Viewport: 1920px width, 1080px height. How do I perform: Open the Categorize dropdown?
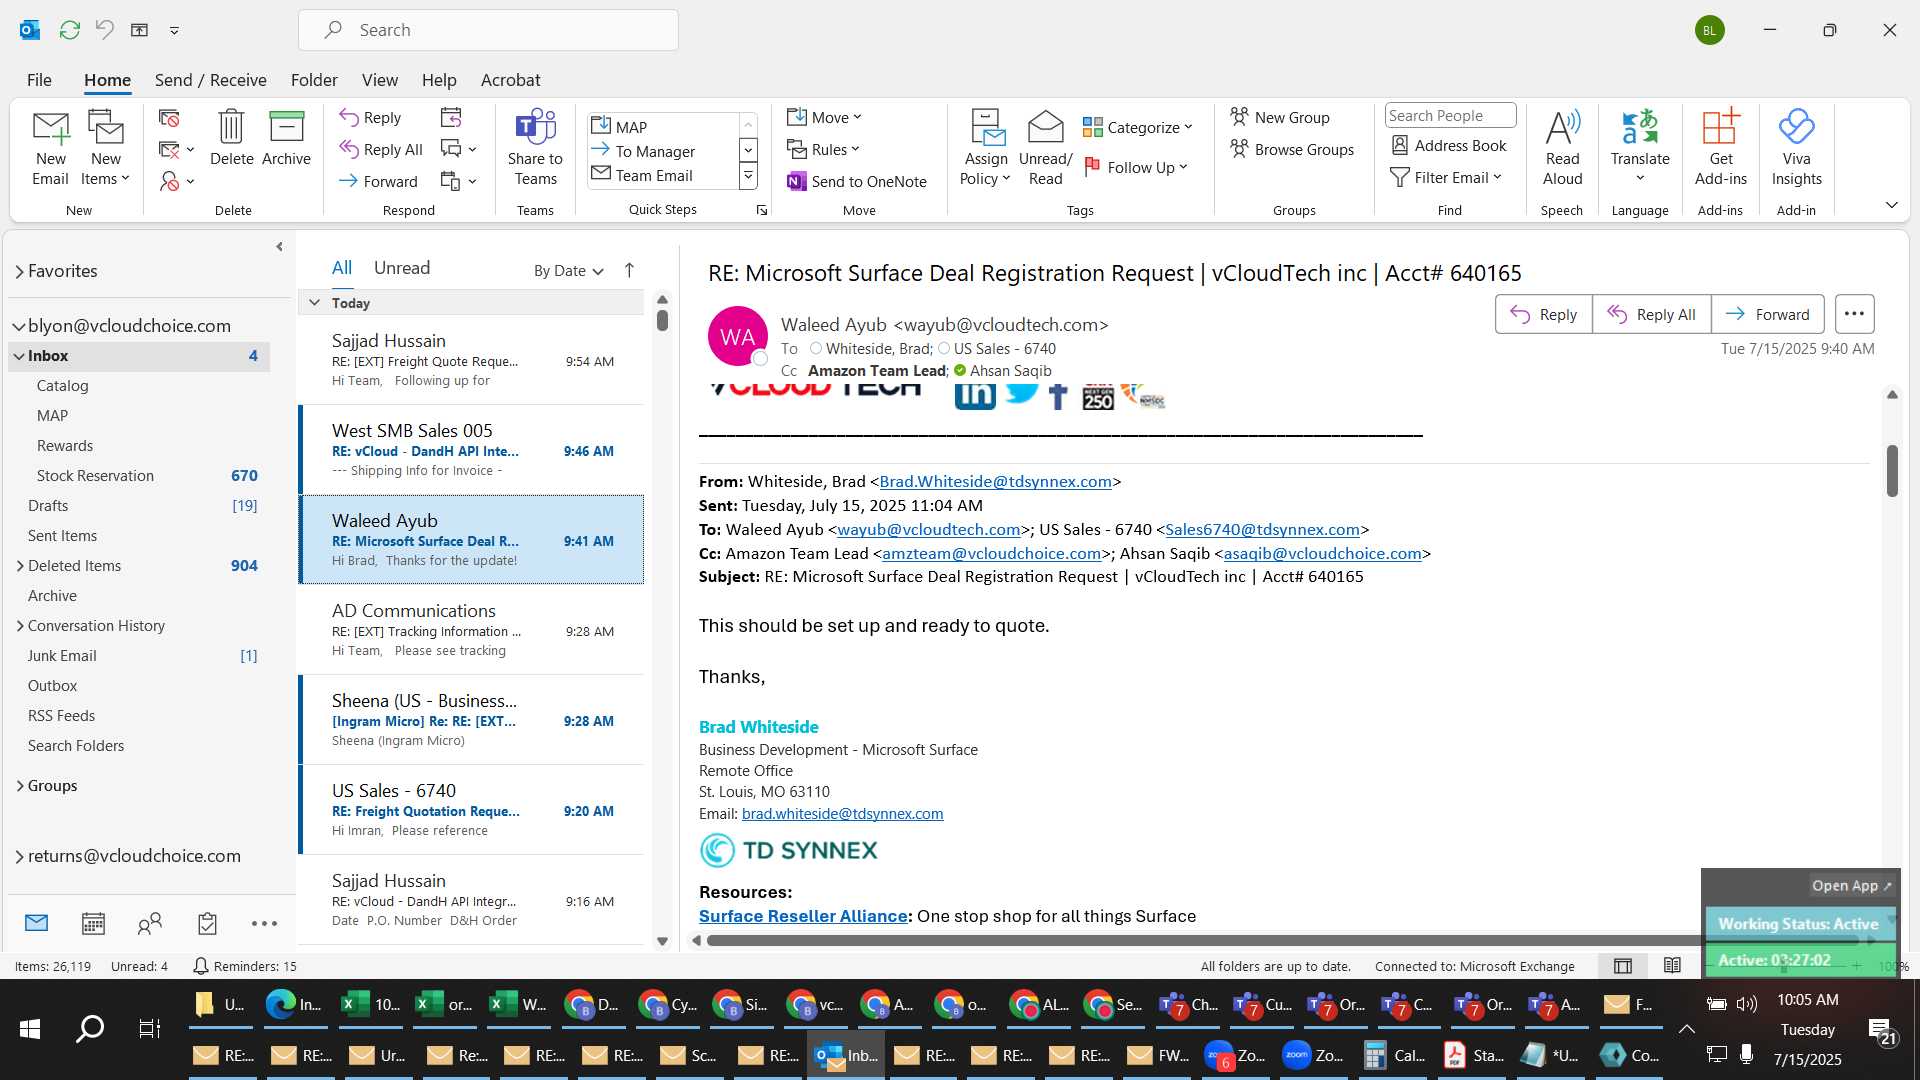click(x=1138, y=127)
